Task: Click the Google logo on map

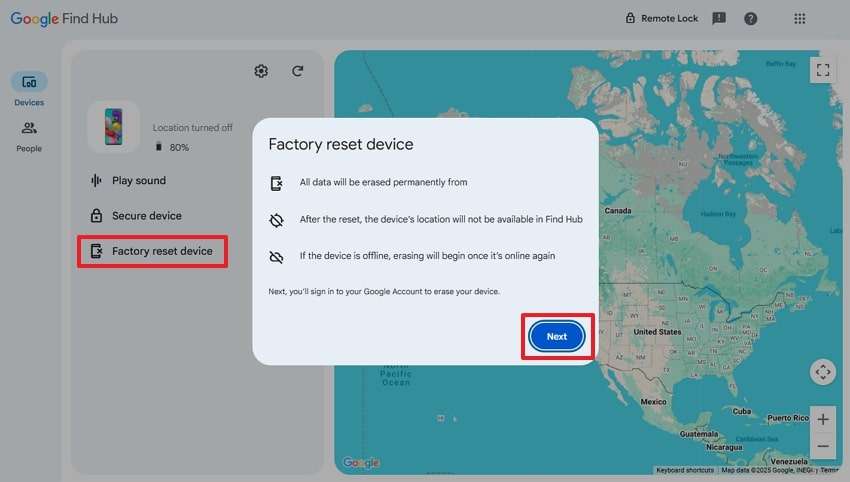Action: (x=361, y=462)
